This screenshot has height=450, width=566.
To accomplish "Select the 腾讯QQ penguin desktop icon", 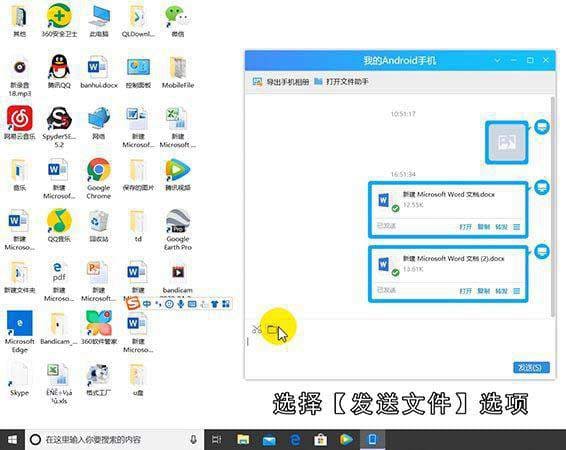I will 59,72.
